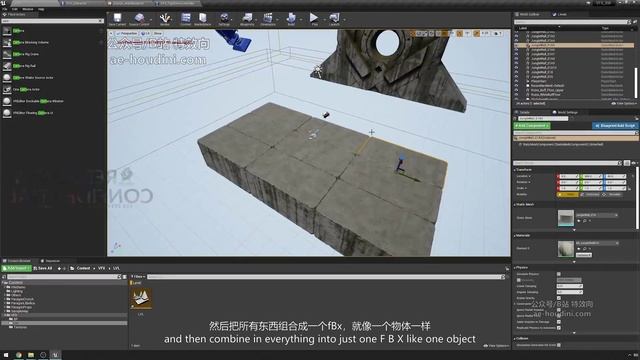The image size is (640, 360).
Task: Toggle Apply Impulse on Damage checkbox
Action: pos(559,322)
